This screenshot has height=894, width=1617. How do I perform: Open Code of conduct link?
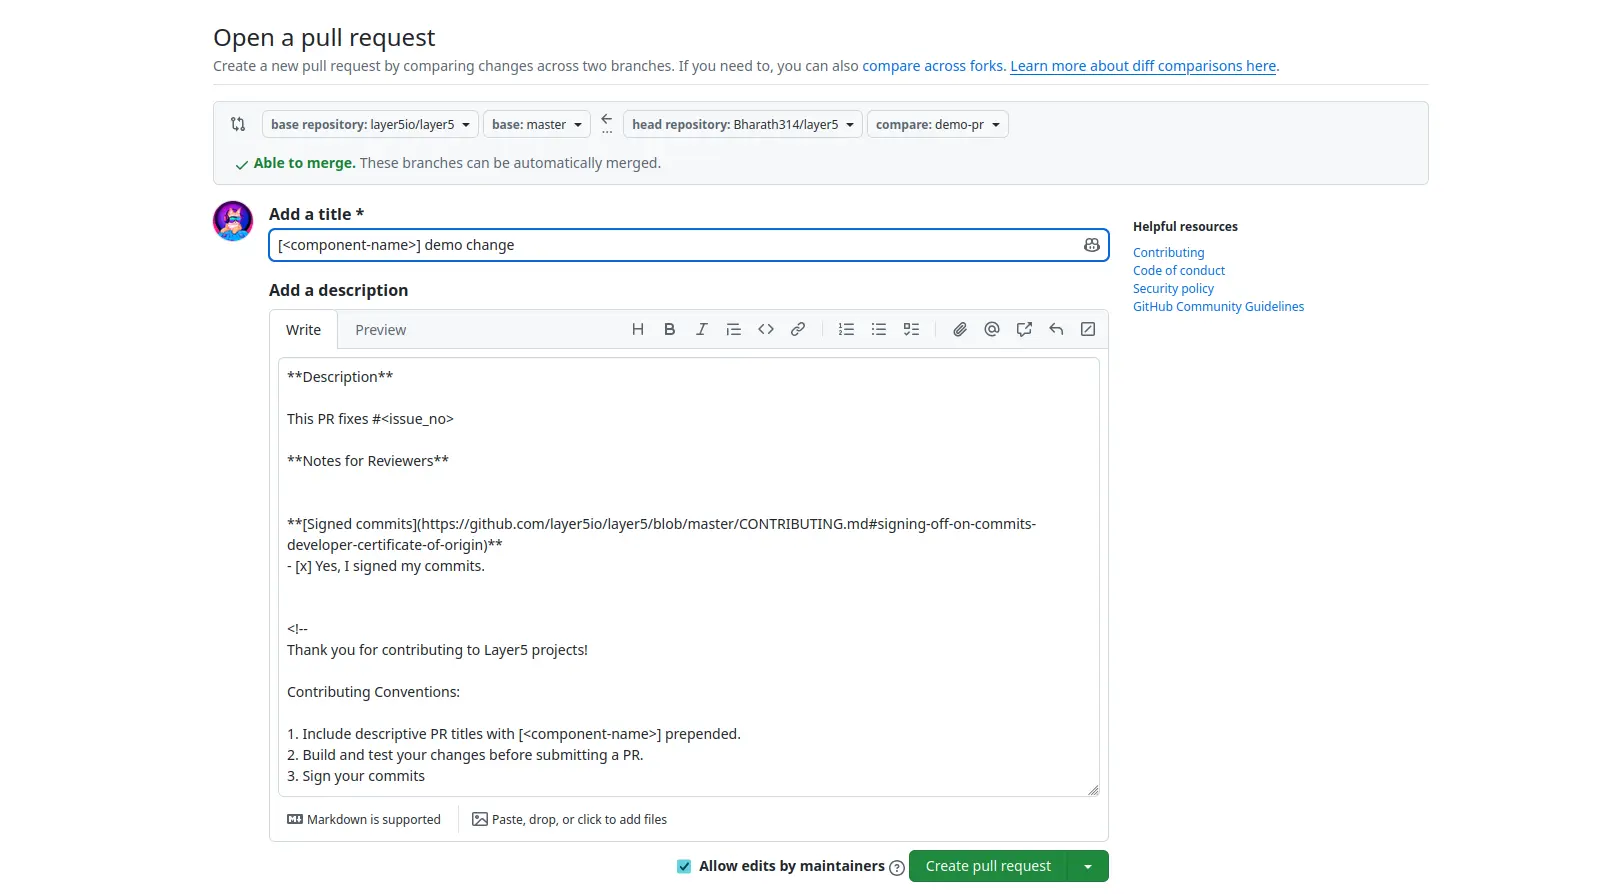[1179, 271]
